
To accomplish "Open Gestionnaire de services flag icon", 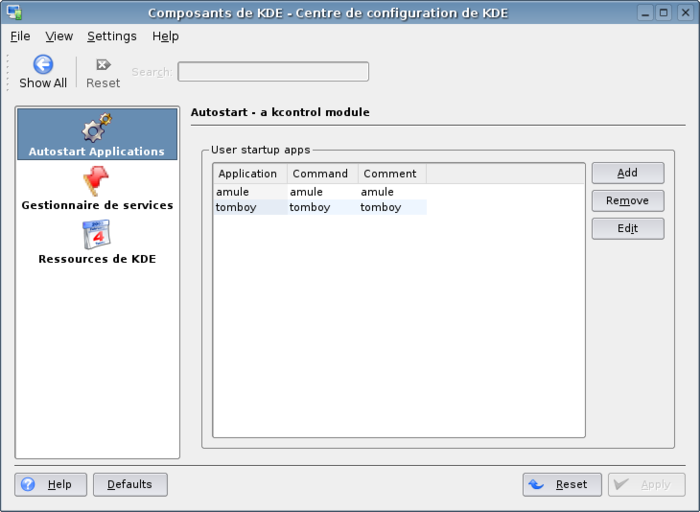I will pos(96,181).
